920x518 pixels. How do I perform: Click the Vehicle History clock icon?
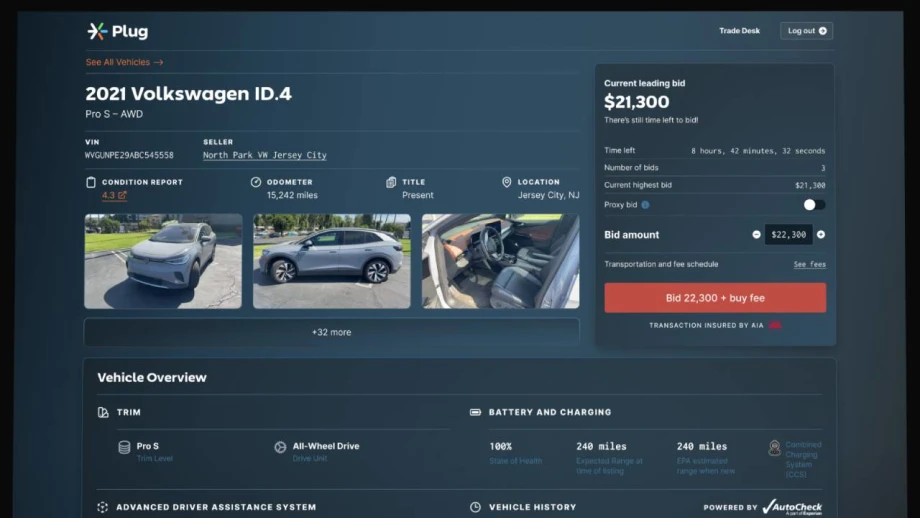tap(475, 507)
